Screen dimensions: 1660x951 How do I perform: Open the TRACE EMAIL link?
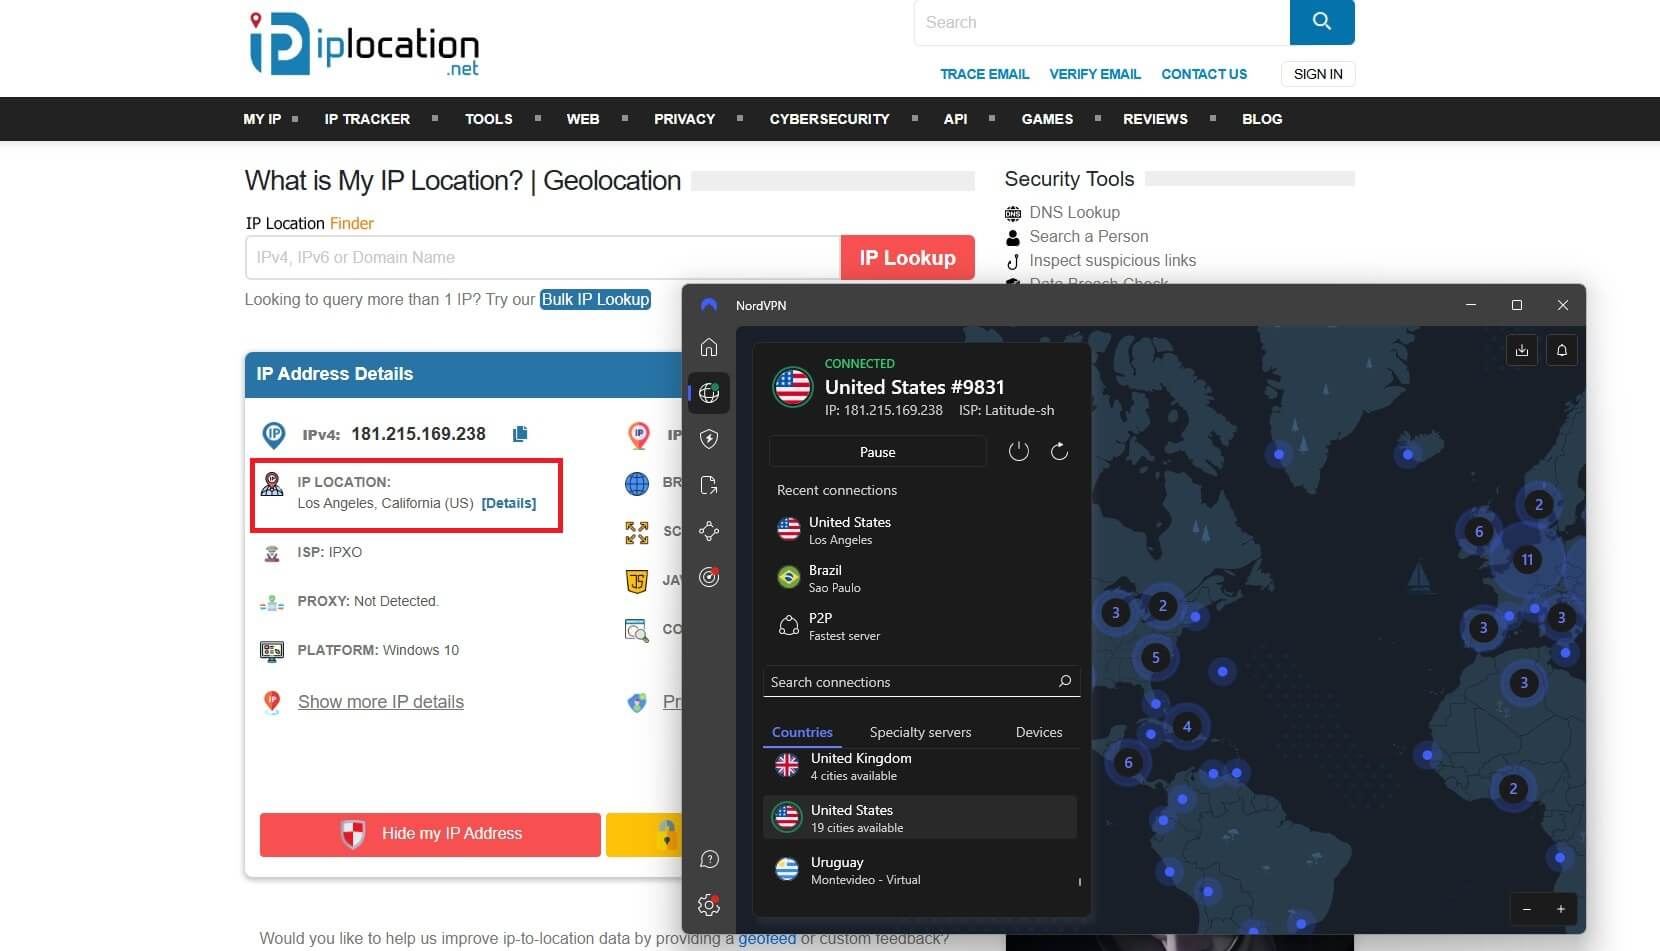click(x=984, y=74)
